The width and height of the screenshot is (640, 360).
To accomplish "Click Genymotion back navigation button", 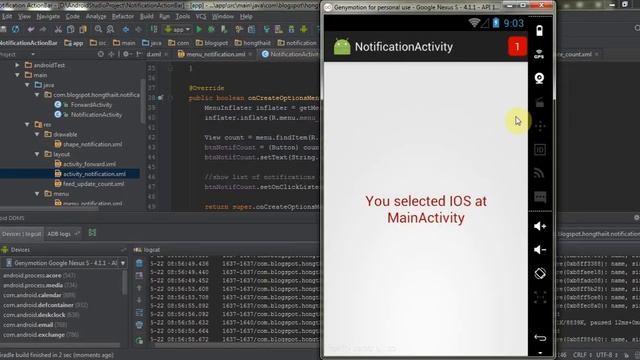I will point(540,338).
